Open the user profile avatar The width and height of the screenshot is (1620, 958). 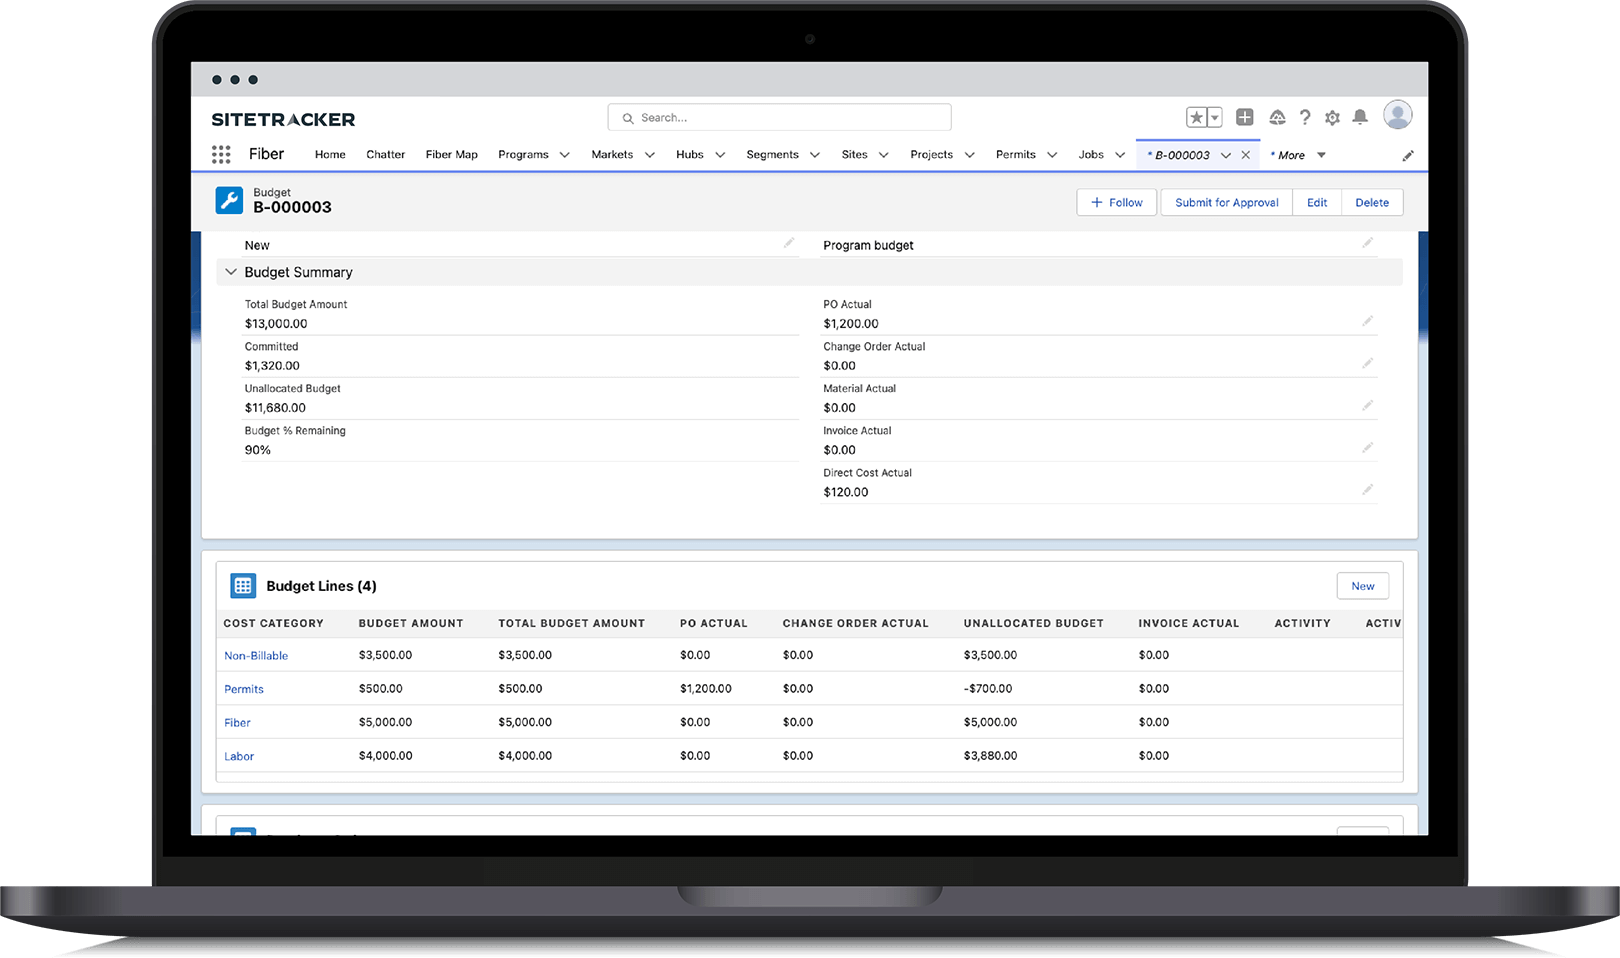coord(1398,115)
